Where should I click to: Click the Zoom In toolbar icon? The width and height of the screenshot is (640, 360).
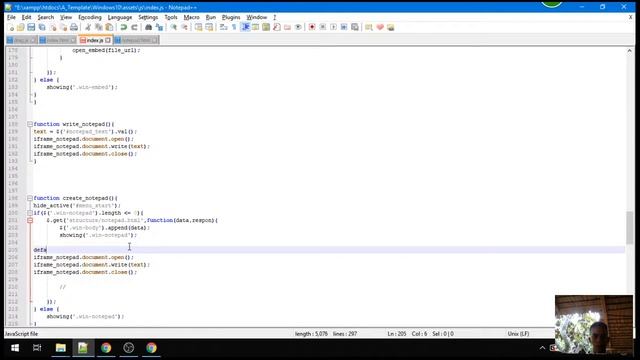[x=173, y=27]
